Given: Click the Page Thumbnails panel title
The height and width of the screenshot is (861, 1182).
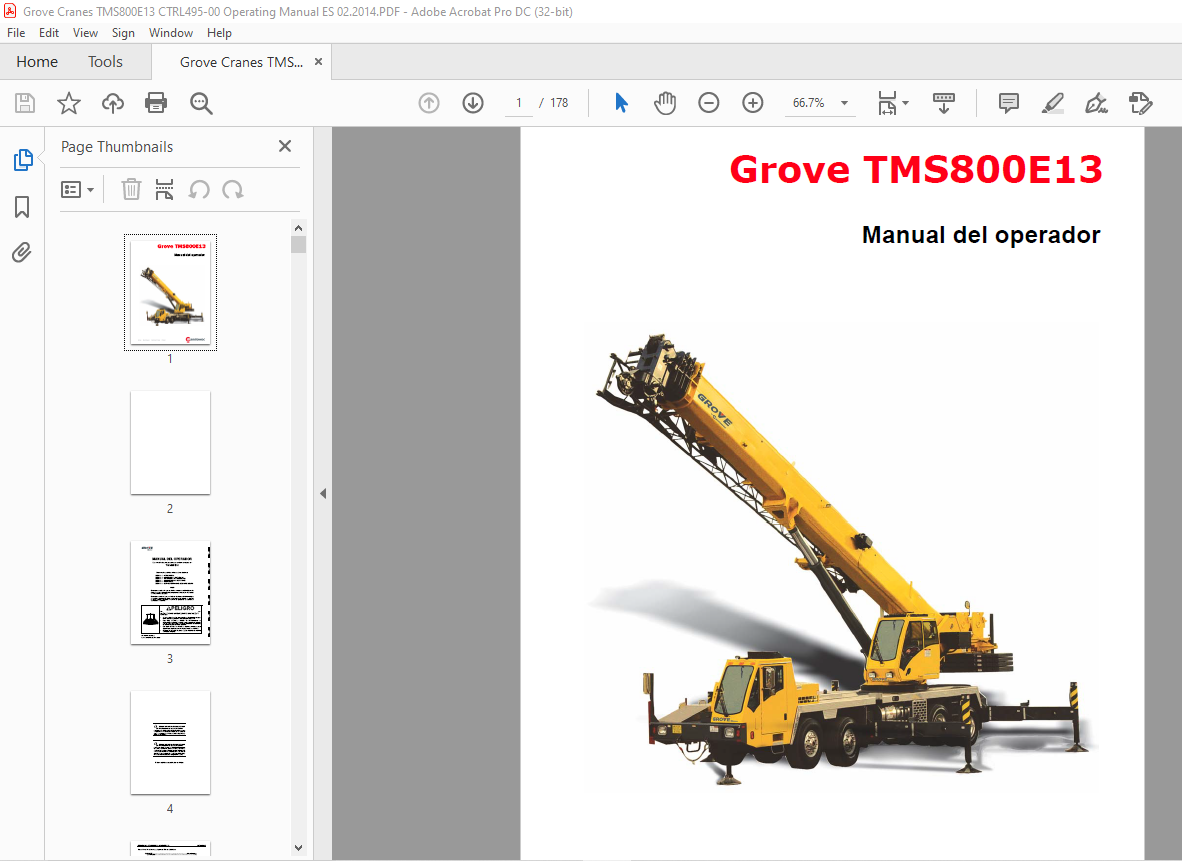Looking at the screenshot, I should tap(117, 147).
